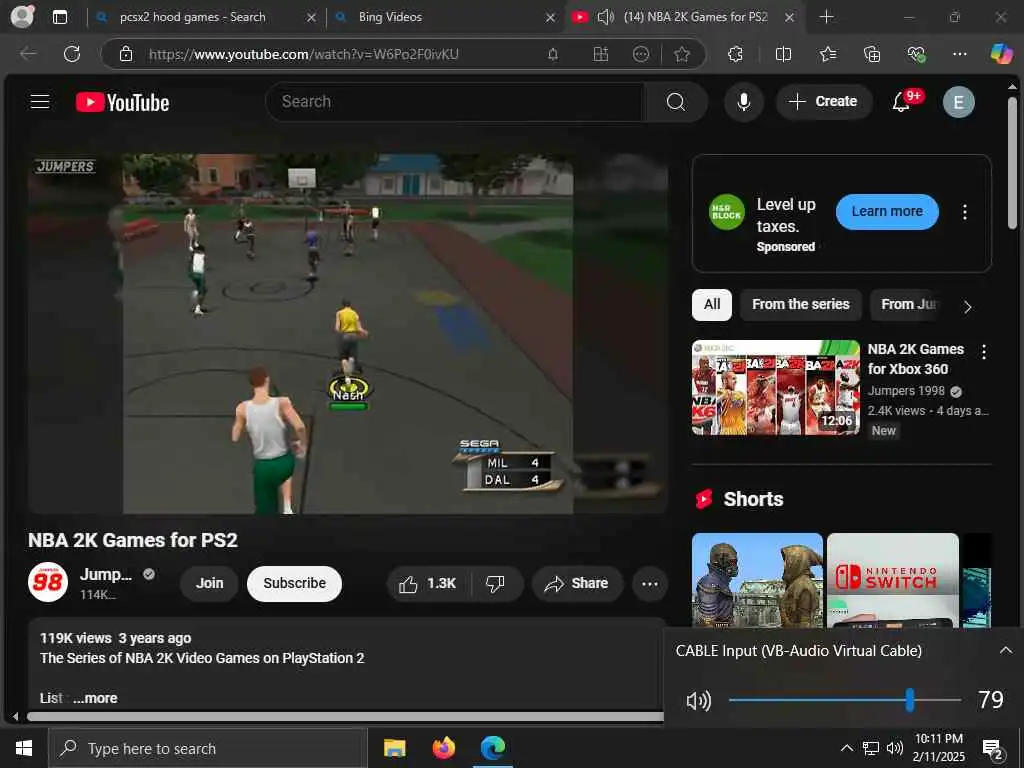Screen dimensions: 1024x768
Task: Open the Windows Start menu
Action: tap(24, 748)
